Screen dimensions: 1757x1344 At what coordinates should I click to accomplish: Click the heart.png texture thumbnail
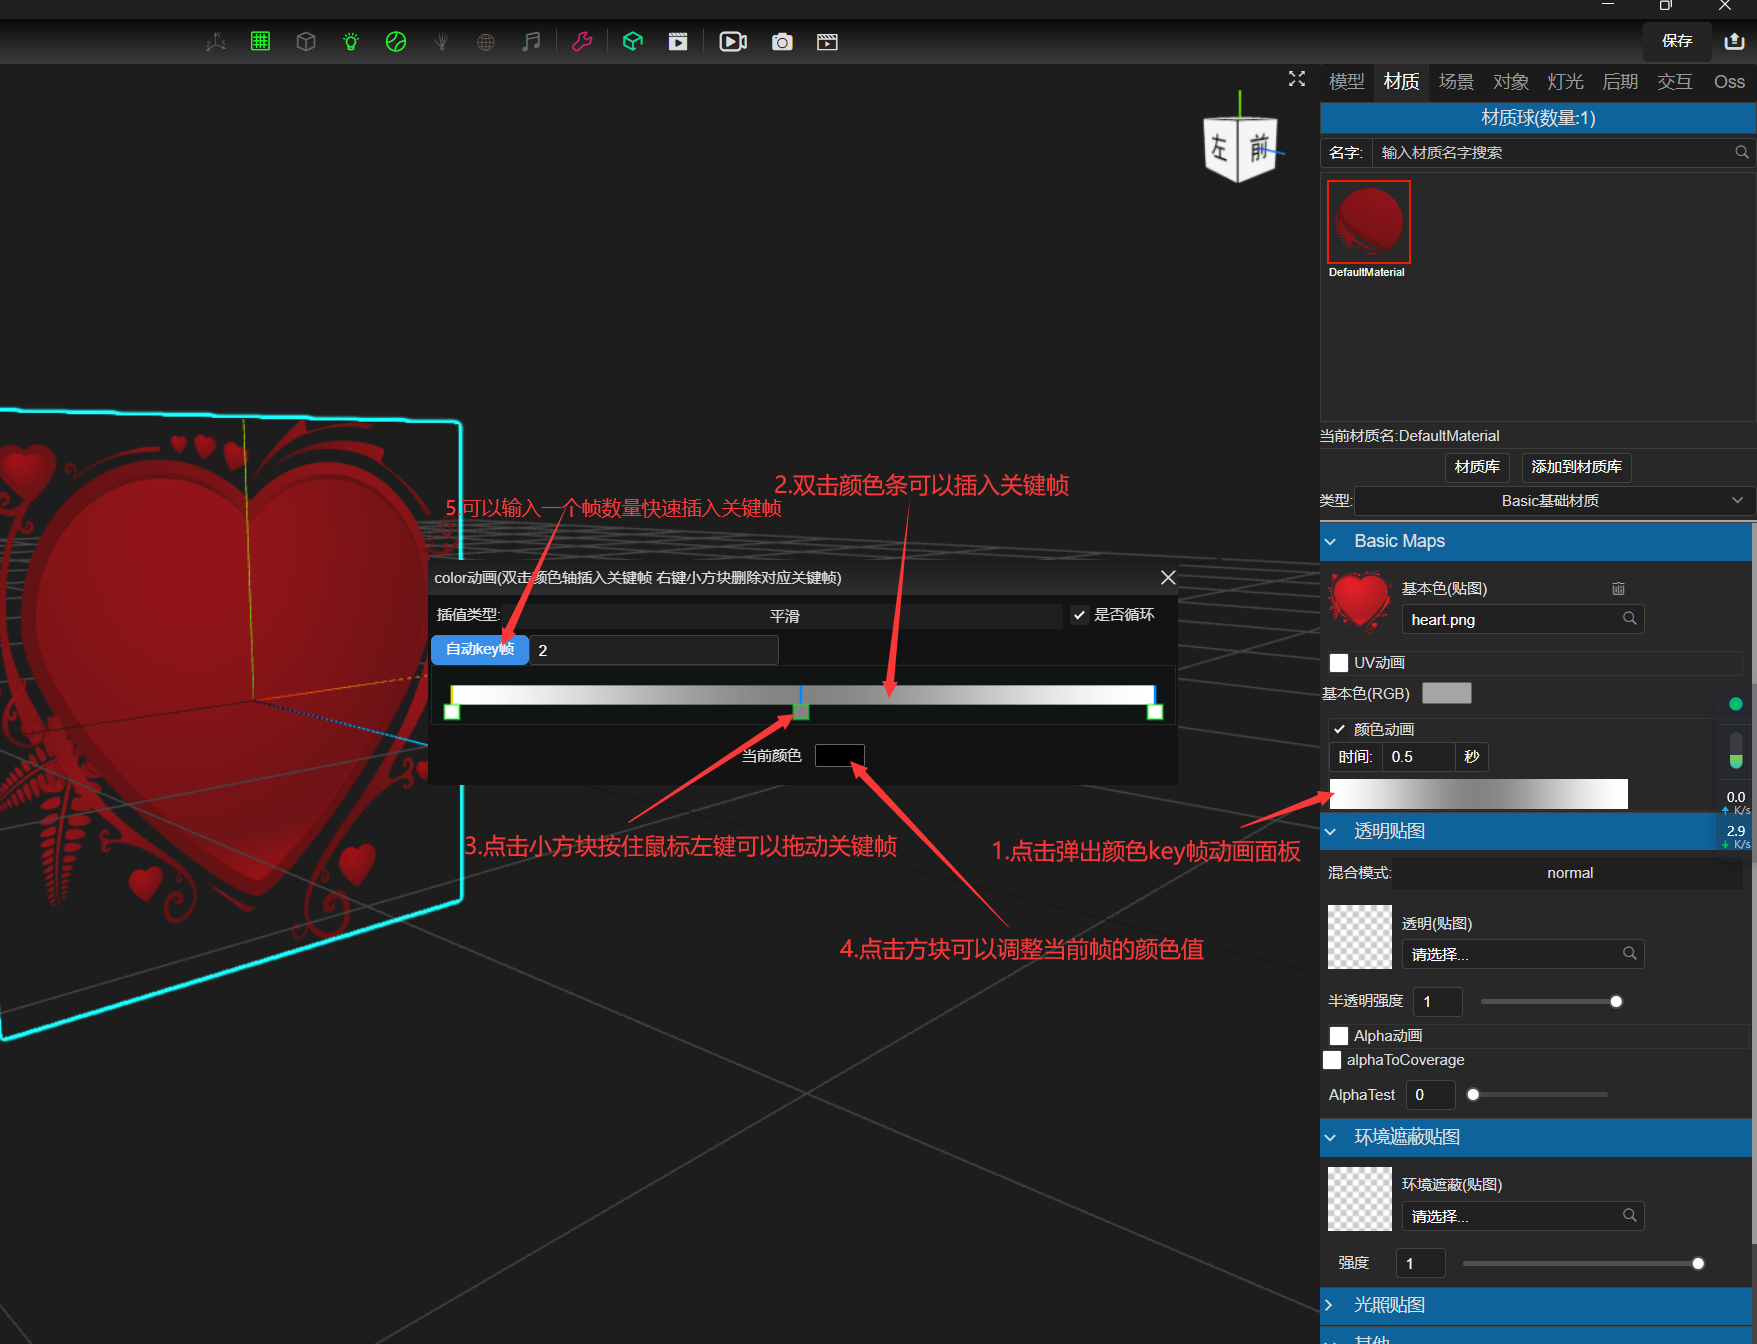[x=1359, y=602]
